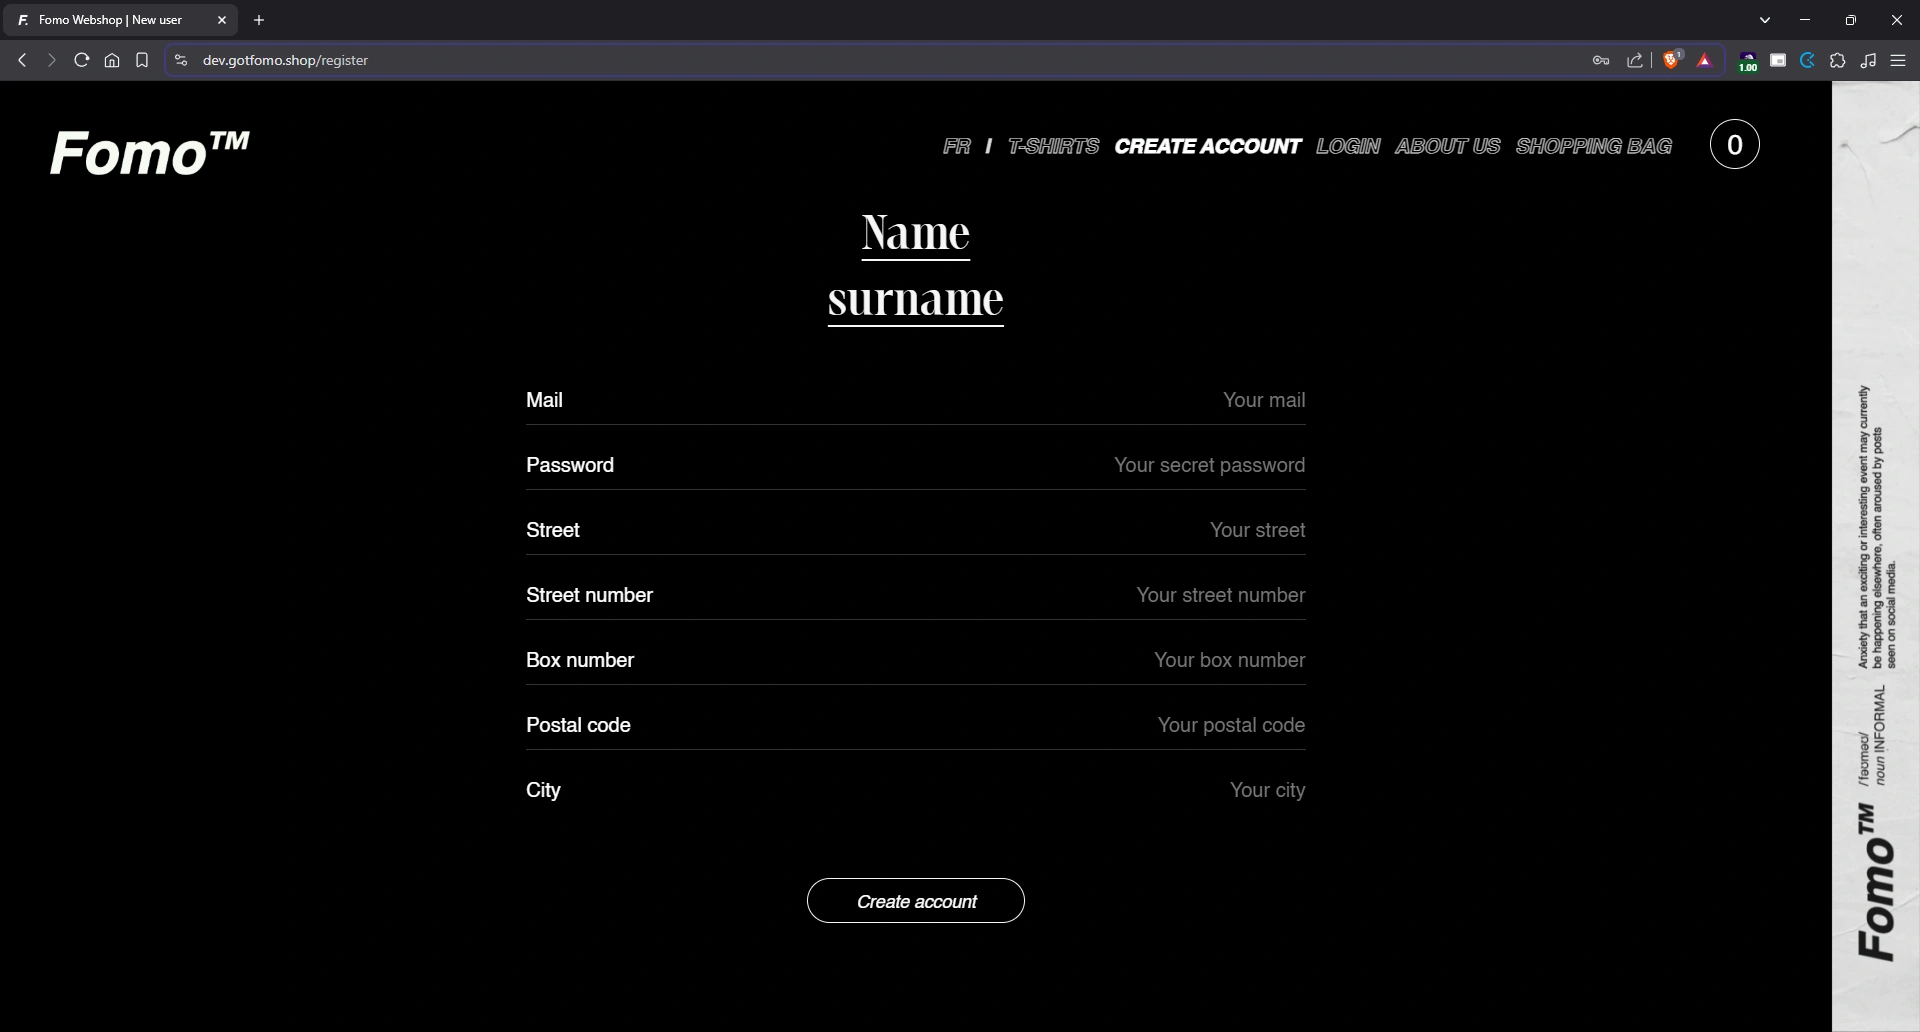Select CREATE ACCOUNT in the navigation
This screenshot has width=1920, height=1032.
click(1208, 146)
